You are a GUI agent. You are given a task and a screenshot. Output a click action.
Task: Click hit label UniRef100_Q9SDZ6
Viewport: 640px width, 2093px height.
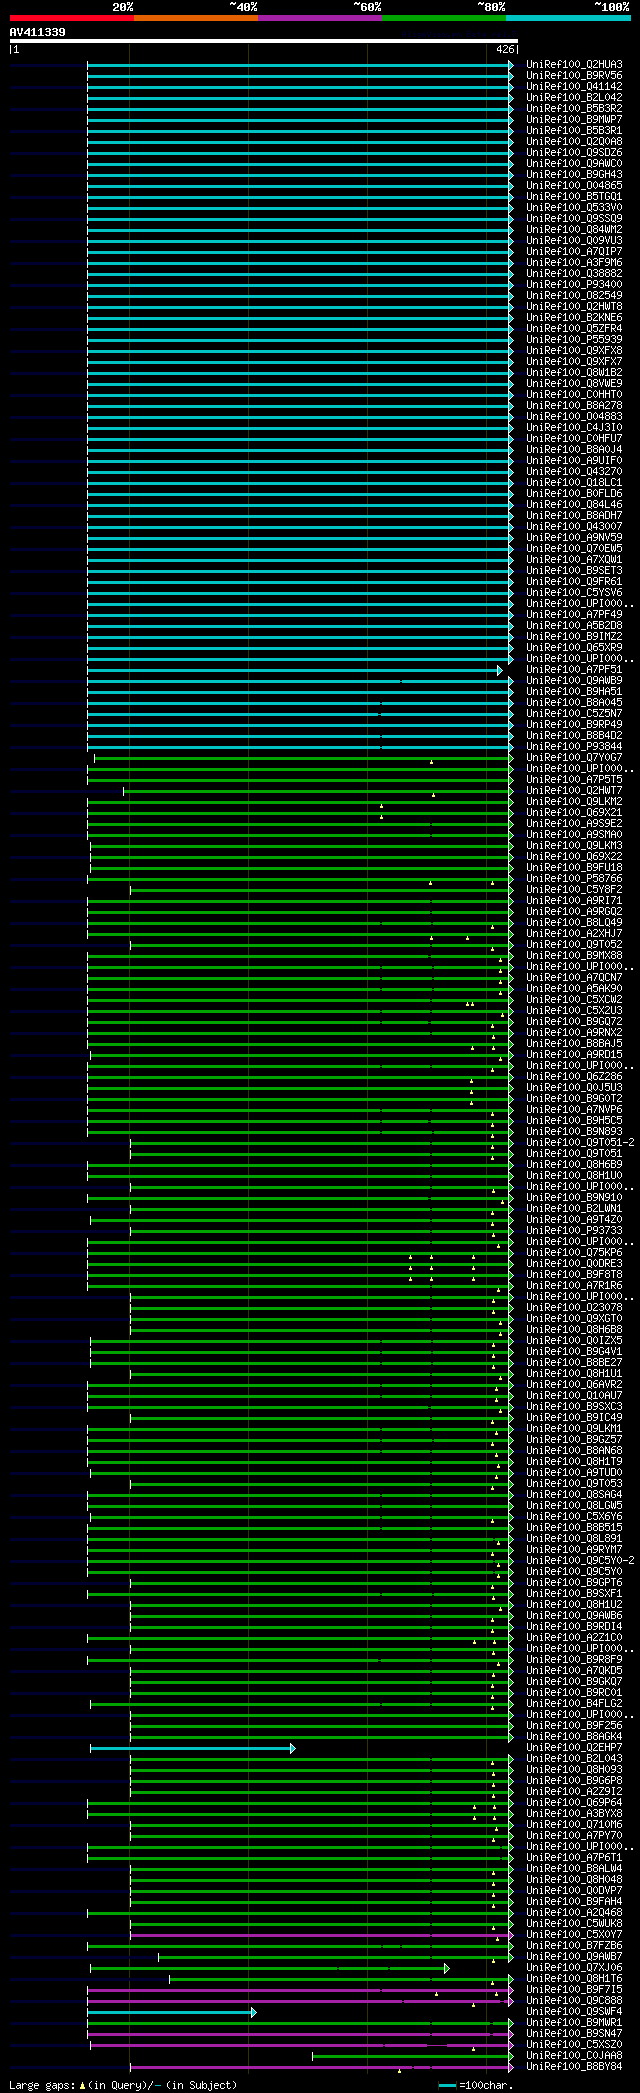pyautogui.click(x=574, y=153)
